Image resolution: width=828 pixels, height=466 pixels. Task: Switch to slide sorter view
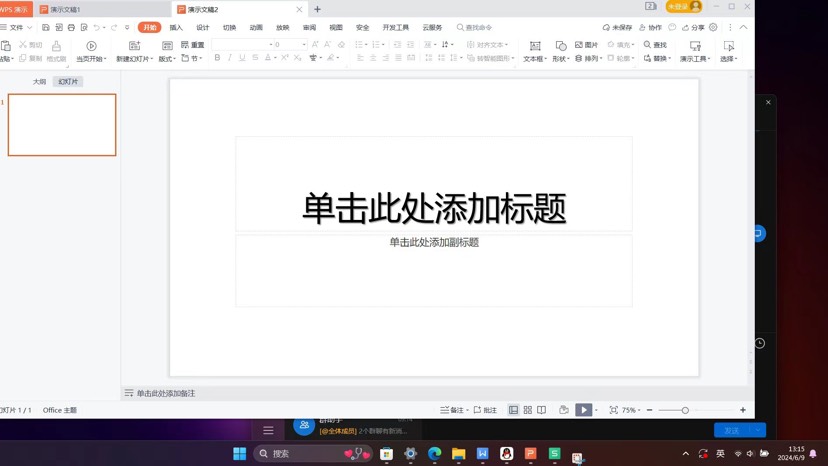click(x=528, y=410)
